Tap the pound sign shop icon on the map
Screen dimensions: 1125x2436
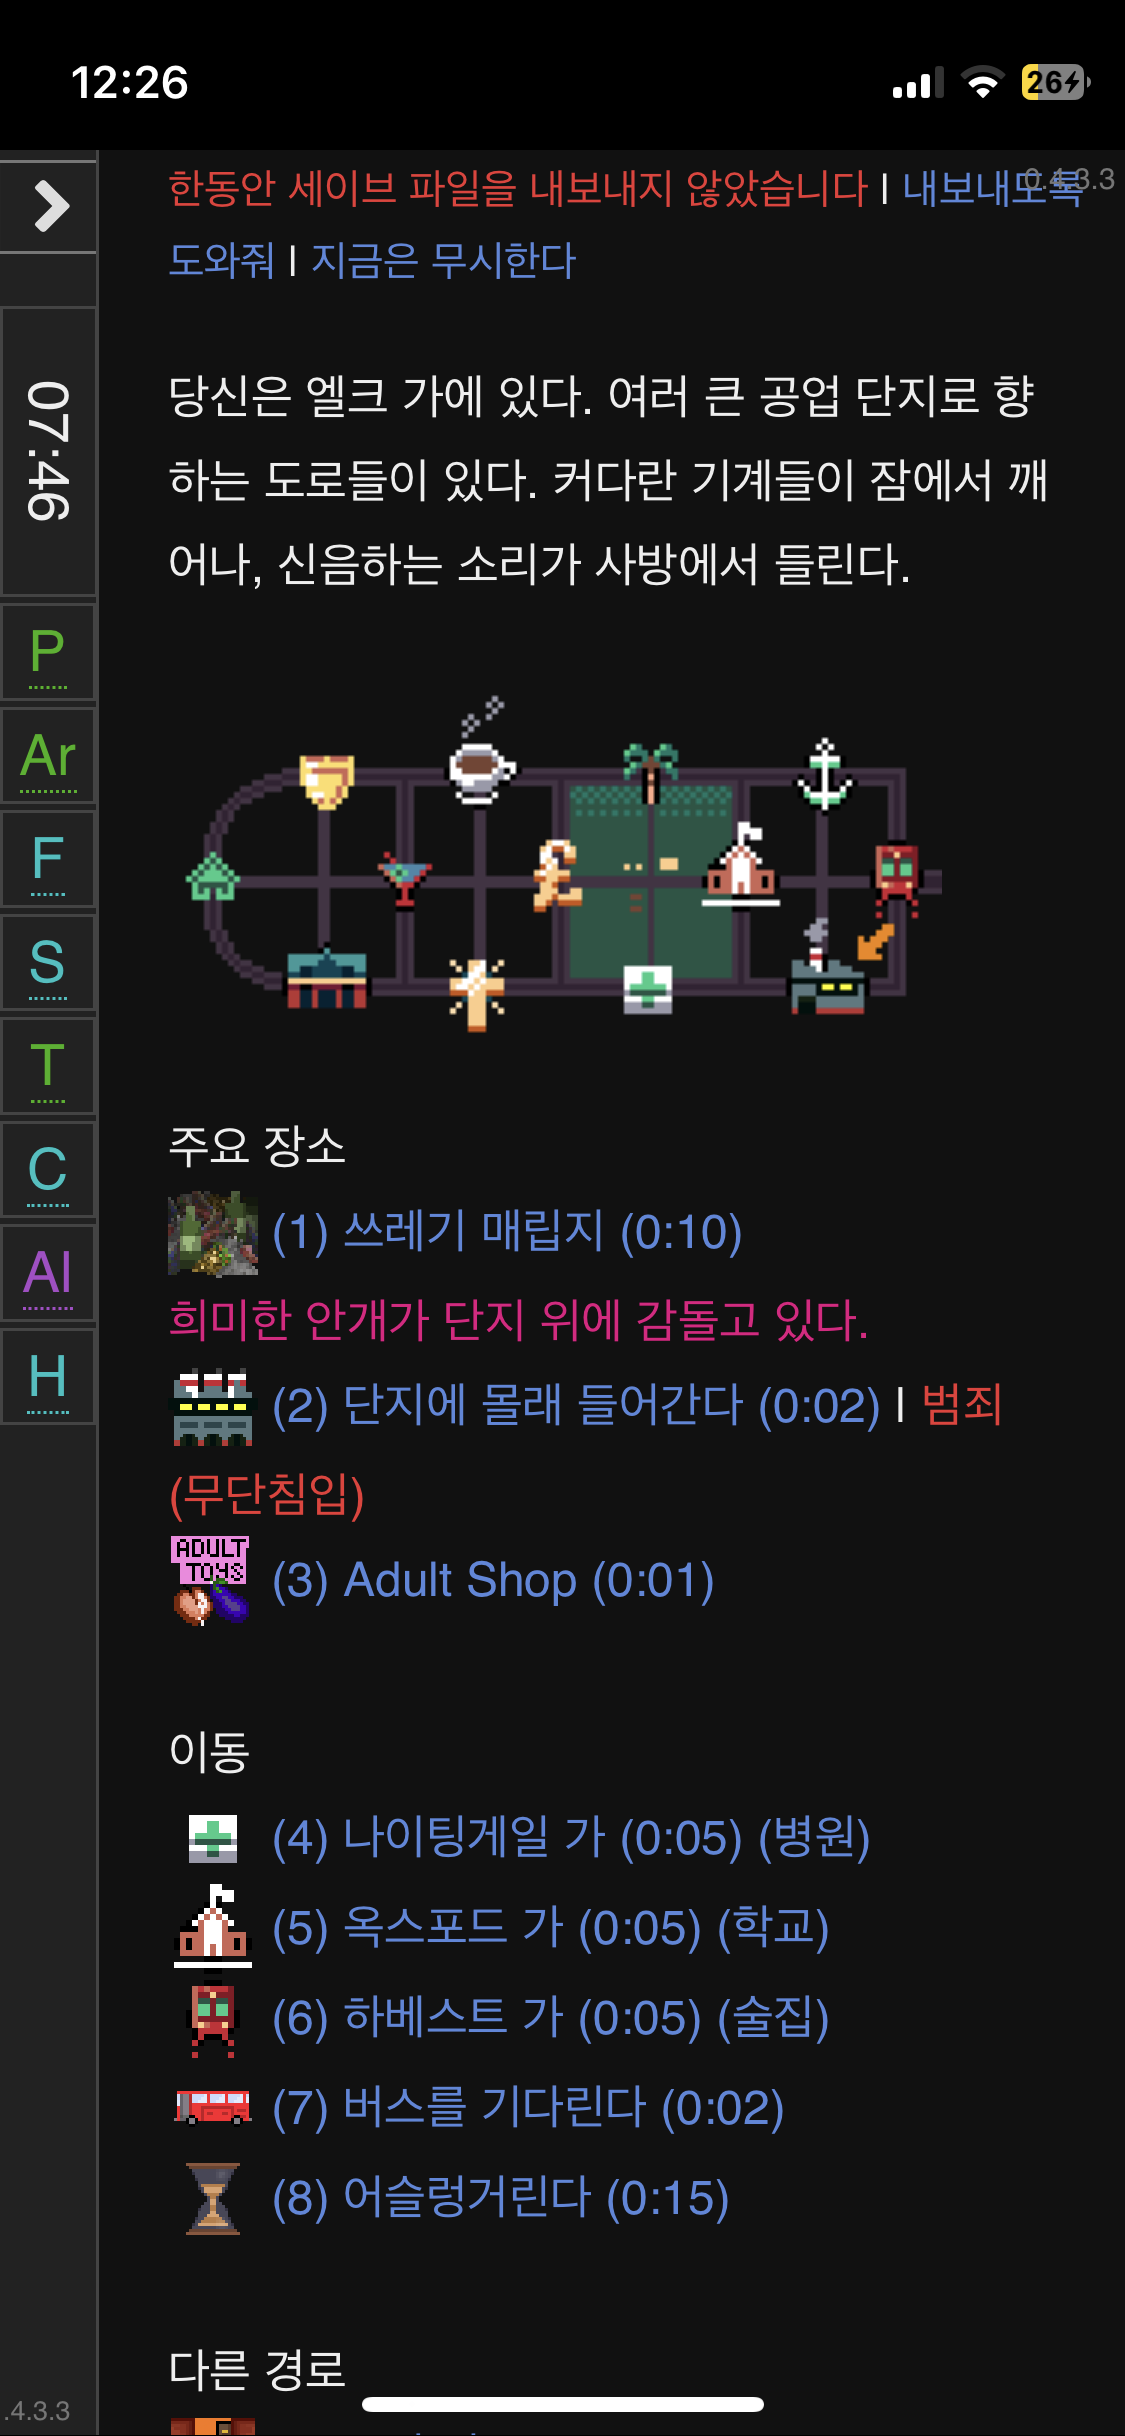tap(557, 875)
